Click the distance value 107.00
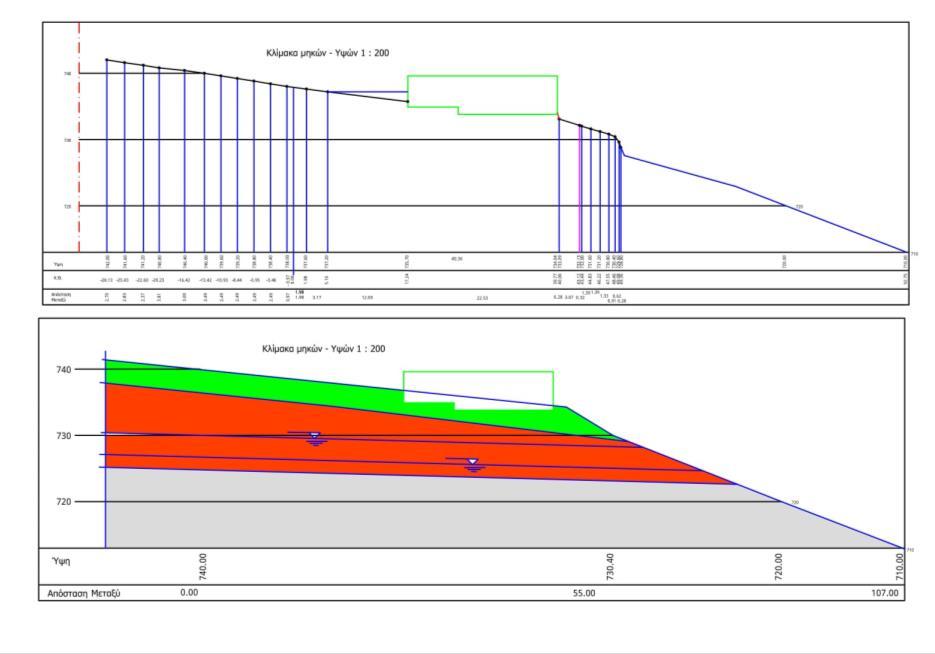 tap(885, 593)
